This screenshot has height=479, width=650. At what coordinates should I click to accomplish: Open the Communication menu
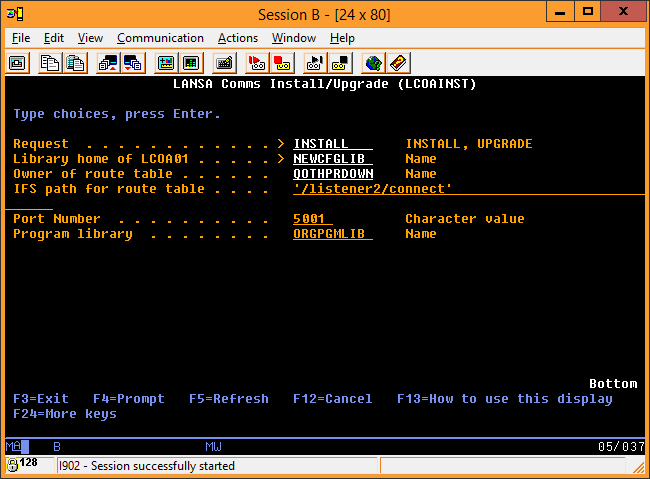(160, 38)
